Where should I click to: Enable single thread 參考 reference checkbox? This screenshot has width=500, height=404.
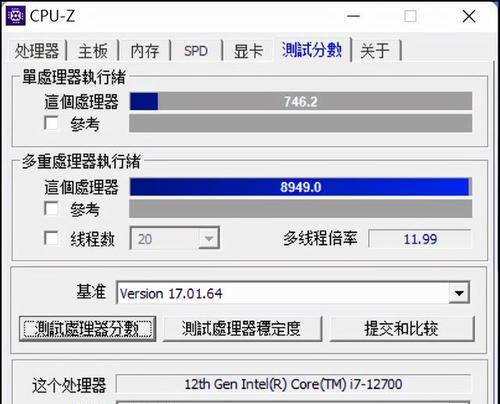point(51,123)
